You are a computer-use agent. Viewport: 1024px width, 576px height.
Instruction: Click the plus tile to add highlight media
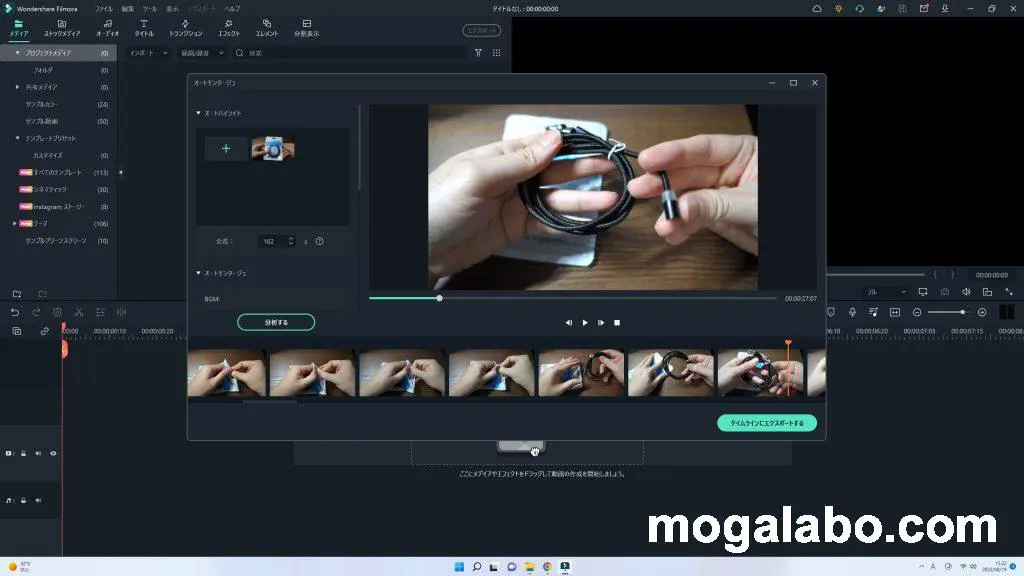point(226,149)
